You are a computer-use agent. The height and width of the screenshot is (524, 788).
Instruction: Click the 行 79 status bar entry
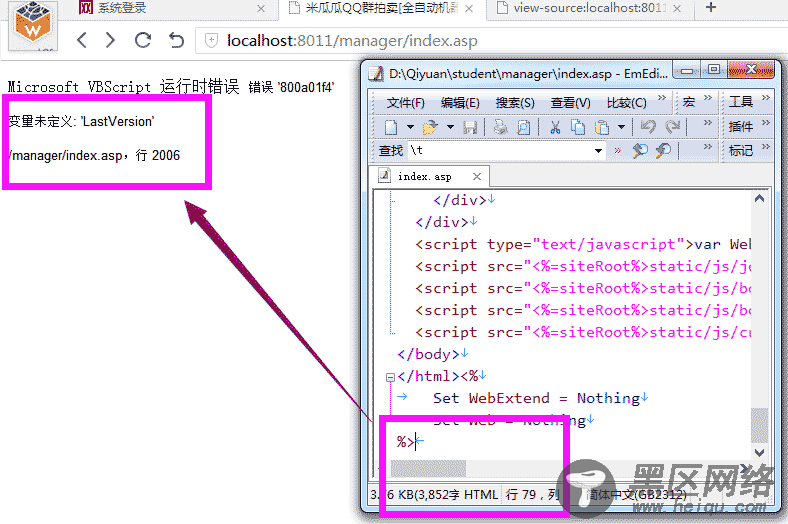pos(532,495)
